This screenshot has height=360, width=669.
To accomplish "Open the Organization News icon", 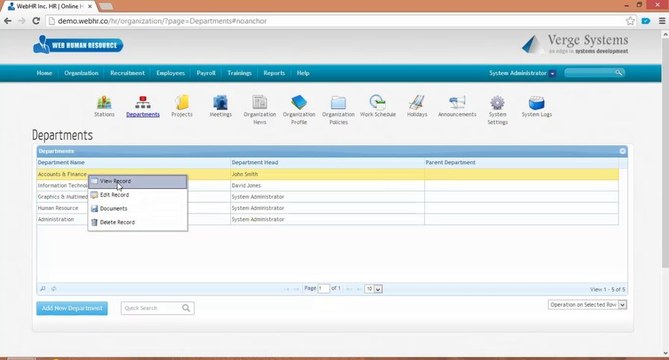I will [259, 103].
